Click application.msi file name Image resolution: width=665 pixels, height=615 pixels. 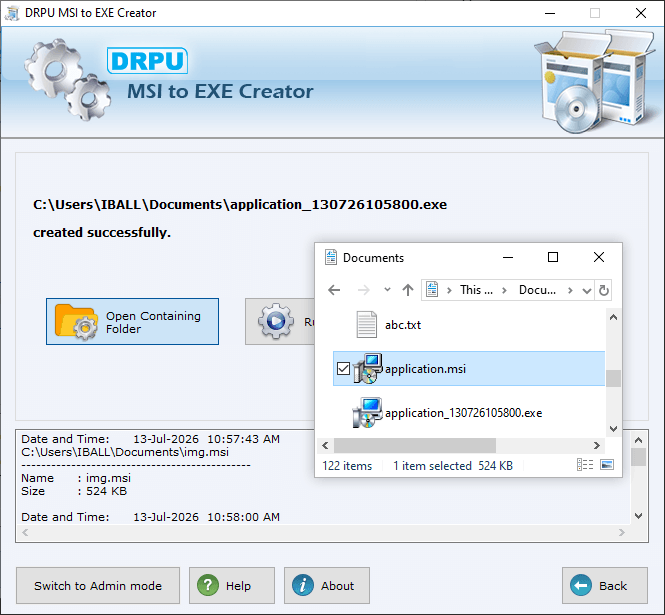pos(425,369)
